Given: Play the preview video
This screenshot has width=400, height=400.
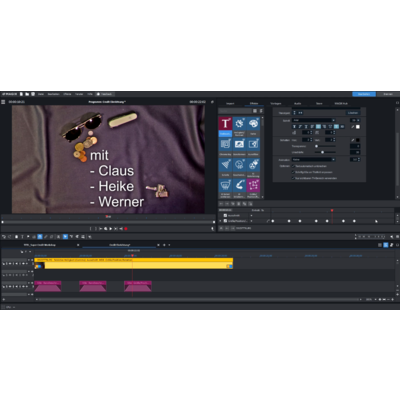Looking at the screenshot, I should 111,229.
